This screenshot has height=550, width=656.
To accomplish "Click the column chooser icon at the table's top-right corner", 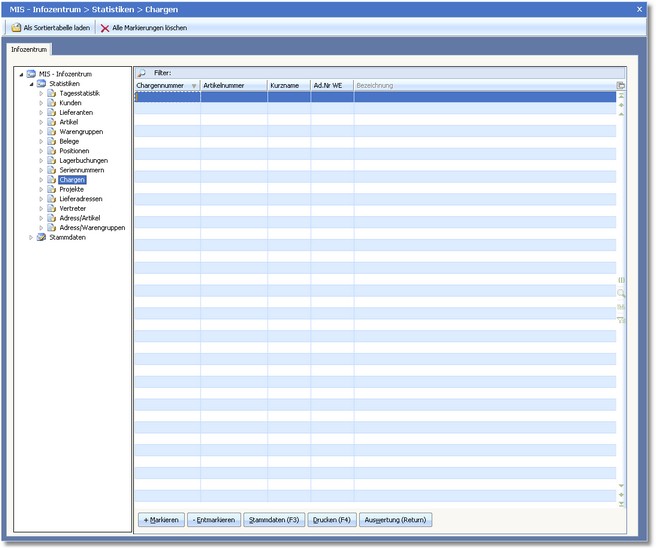I will (x=621, y=86).
